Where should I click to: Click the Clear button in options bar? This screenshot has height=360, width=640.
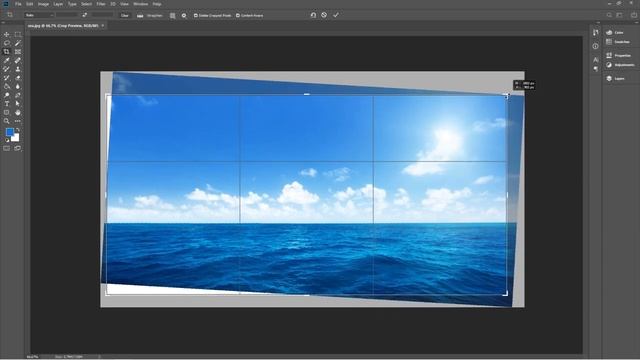click(x=124, y=16)
